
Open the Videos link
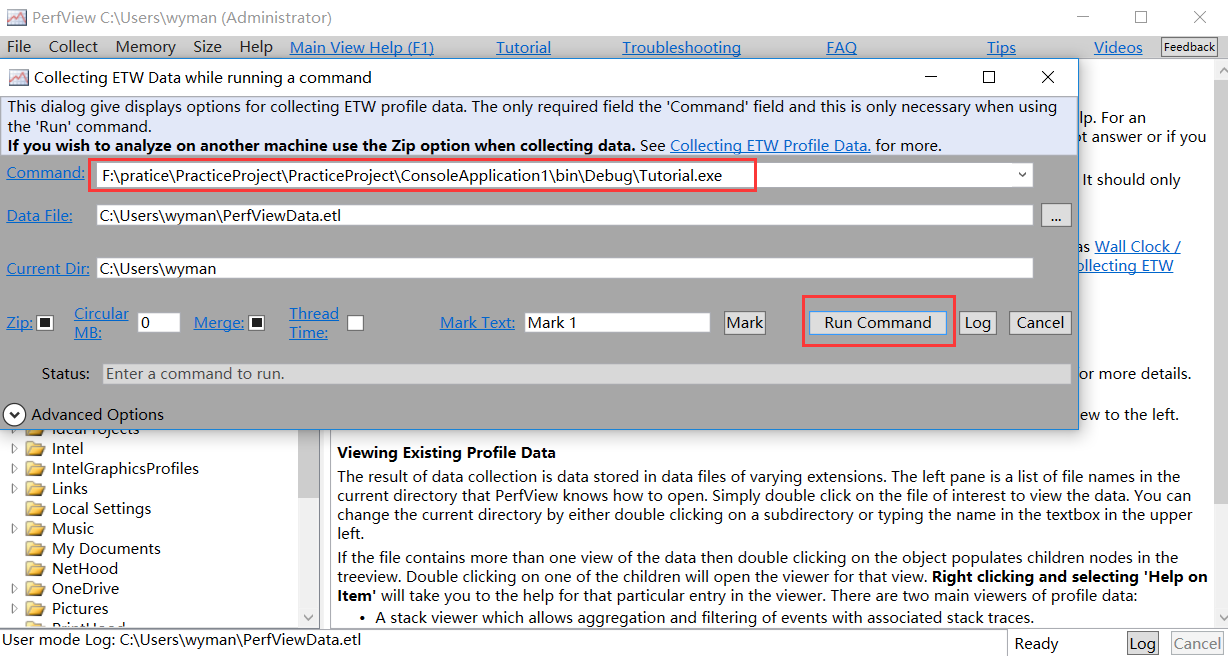1118,47
